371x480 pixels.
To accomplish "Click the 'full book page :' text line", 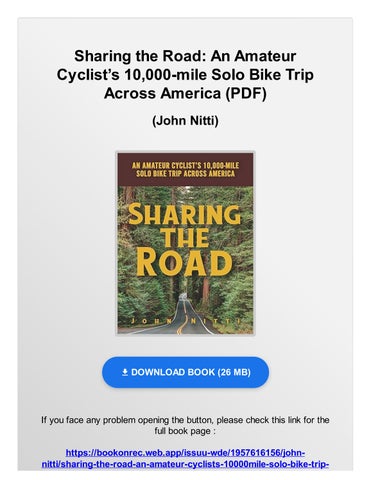I will (185, 431).
